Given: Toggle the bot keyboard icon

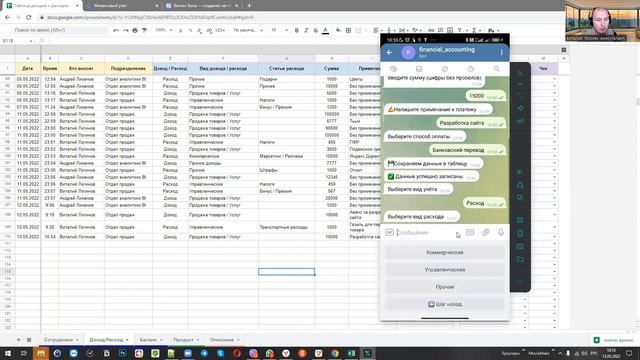Looking at the screenshot, I should [x=470, y=232].
